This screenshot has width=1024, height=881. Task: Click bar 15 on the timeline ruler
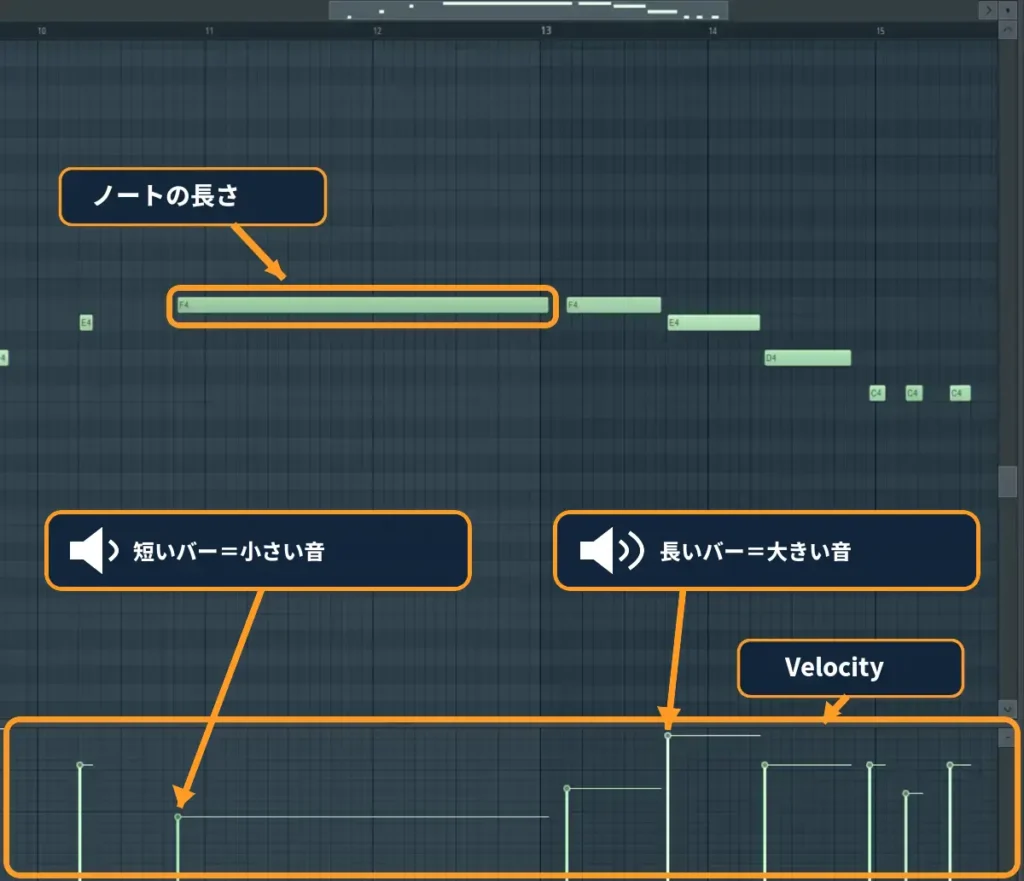coord(880,31)
